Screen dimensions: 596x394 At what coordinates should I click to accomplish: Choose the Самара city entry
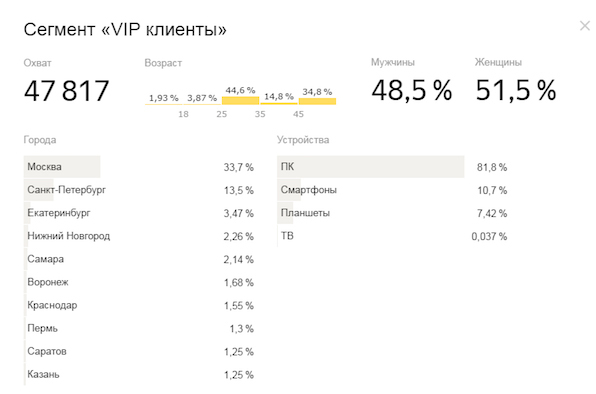139,259
